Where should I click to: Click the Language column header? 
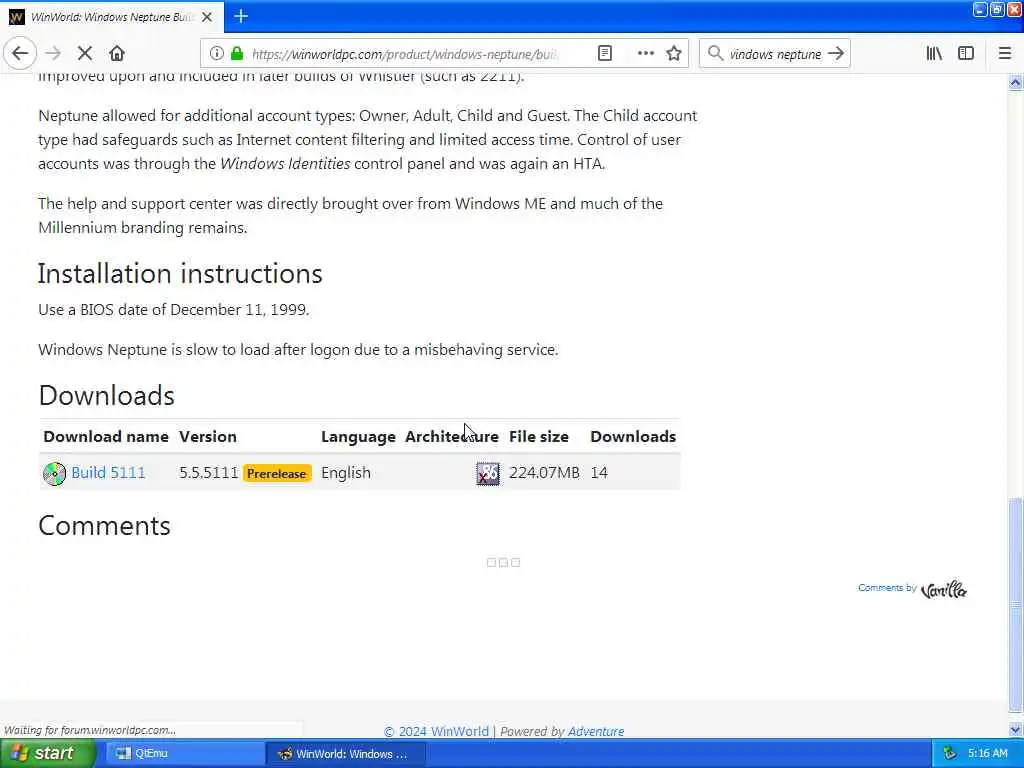tap(358, 437)
